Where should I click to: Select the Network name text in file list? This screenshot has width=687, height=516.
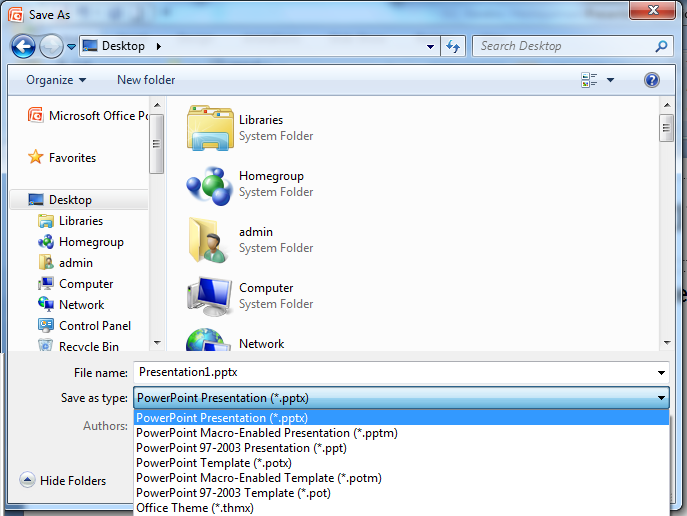[262, 344]
